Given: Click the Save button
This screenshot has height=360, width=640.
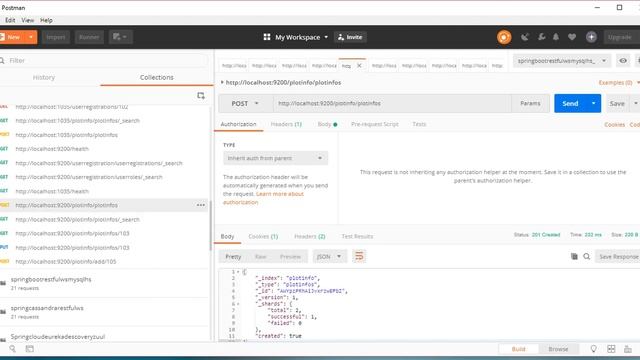Looking at the screenshot, I should point(617,104).
